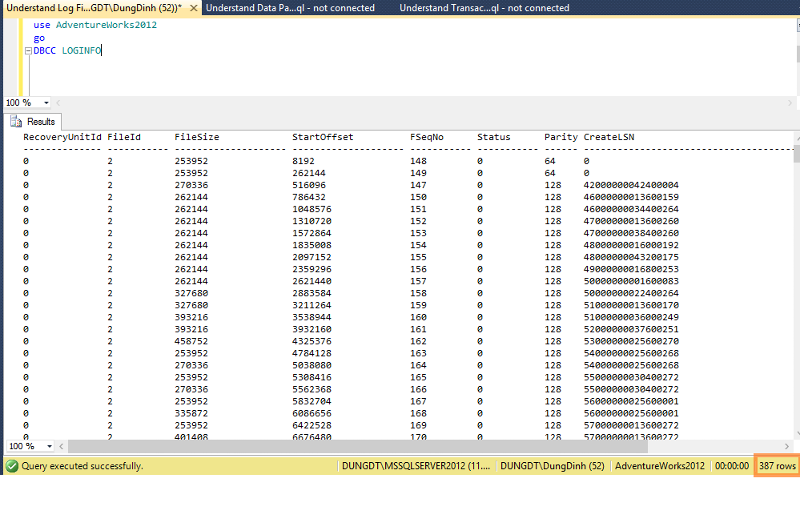Click Parity value 64 in first row

(x=549, y=161)
